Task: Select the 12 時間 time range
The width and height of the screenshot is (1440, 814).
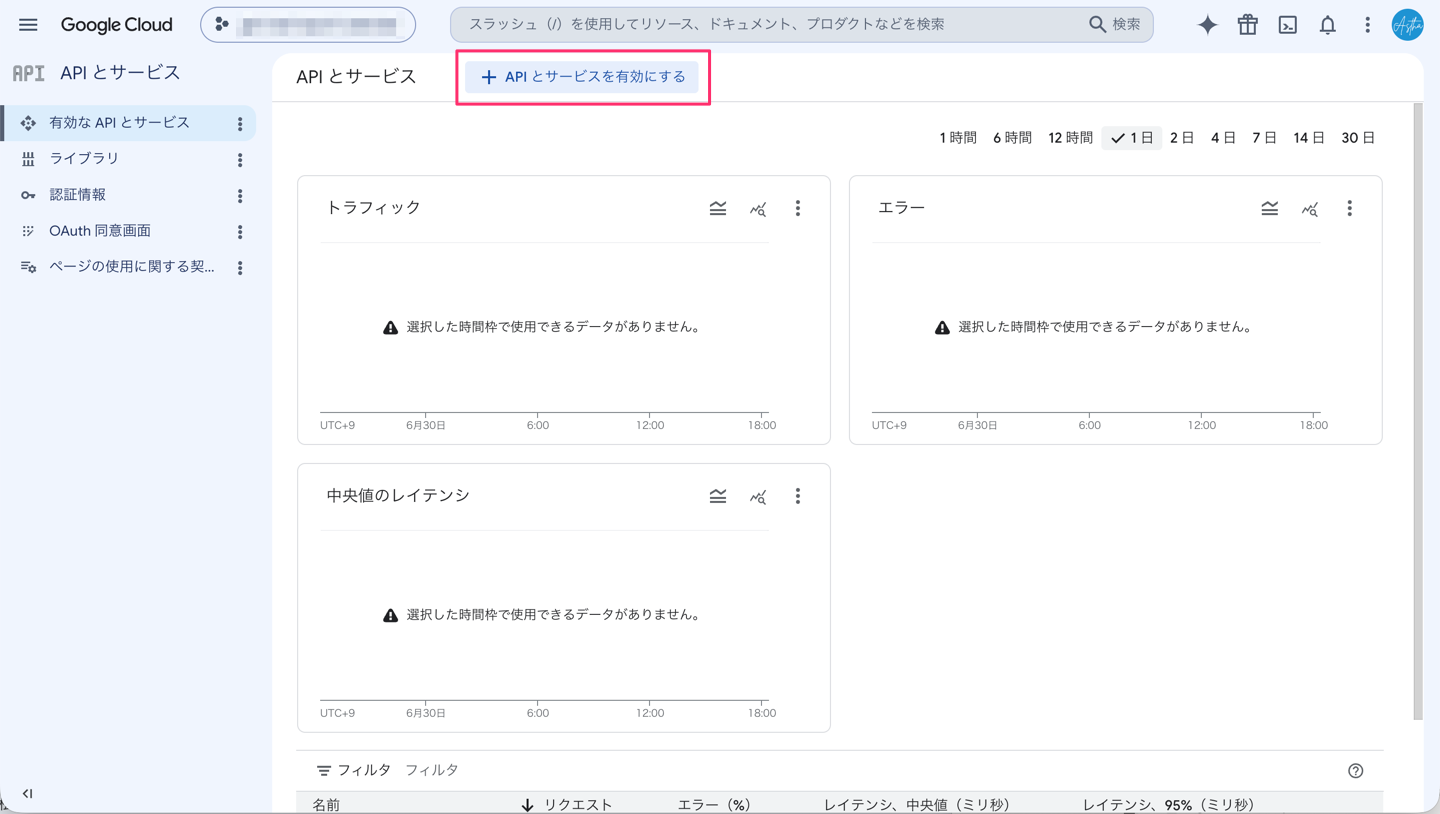Action: 1070,138
